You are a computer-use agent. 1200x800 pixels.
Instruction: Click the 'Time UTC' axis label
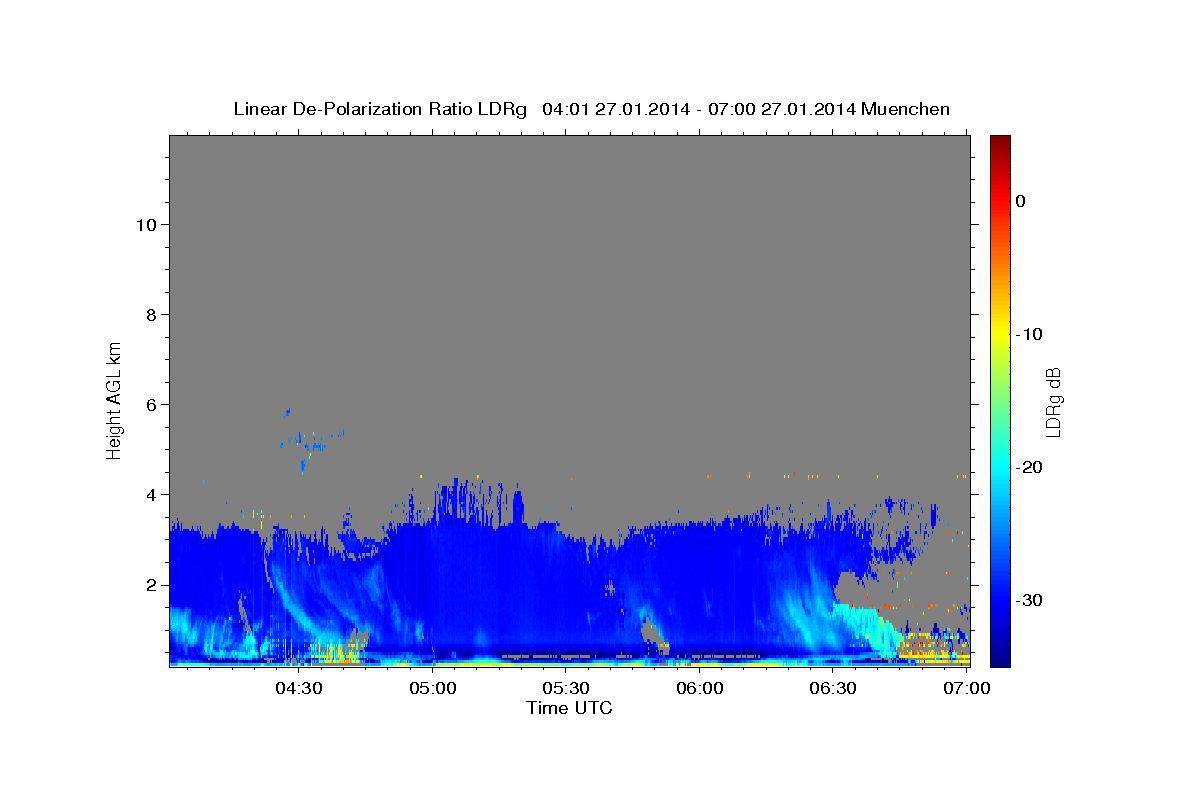pyautogui.click(x=569, y=708)
